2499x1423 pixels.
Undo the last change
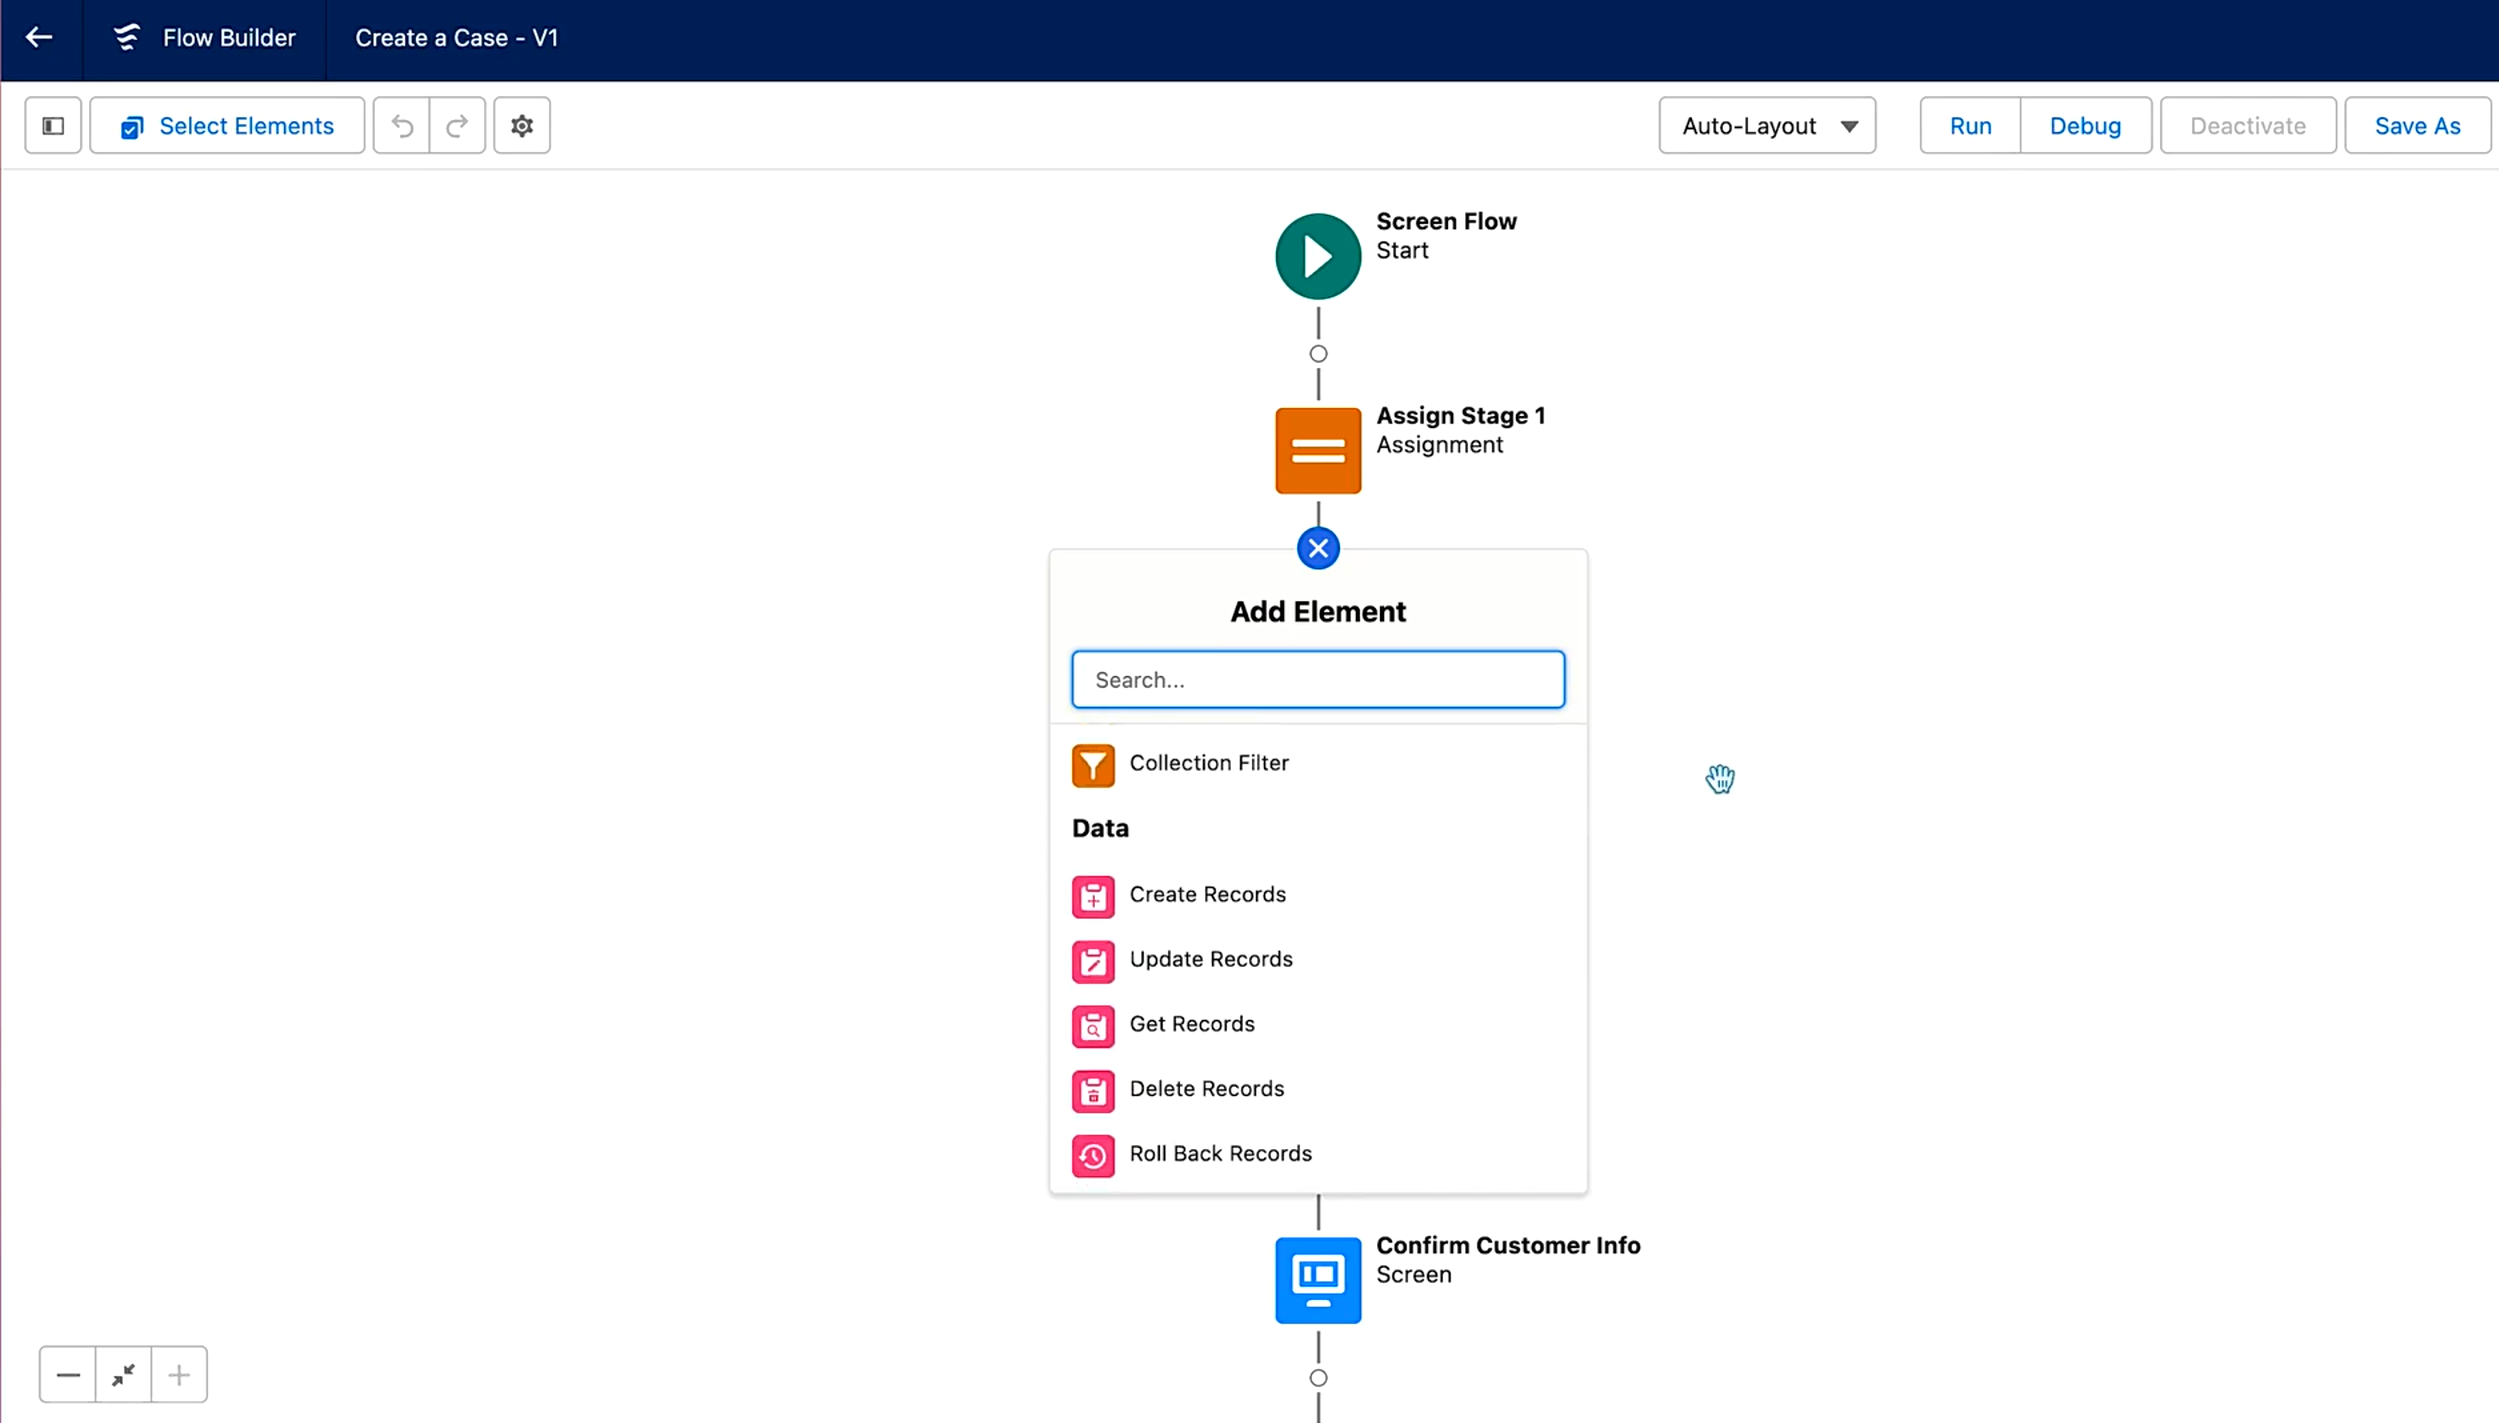pos(402,126)
